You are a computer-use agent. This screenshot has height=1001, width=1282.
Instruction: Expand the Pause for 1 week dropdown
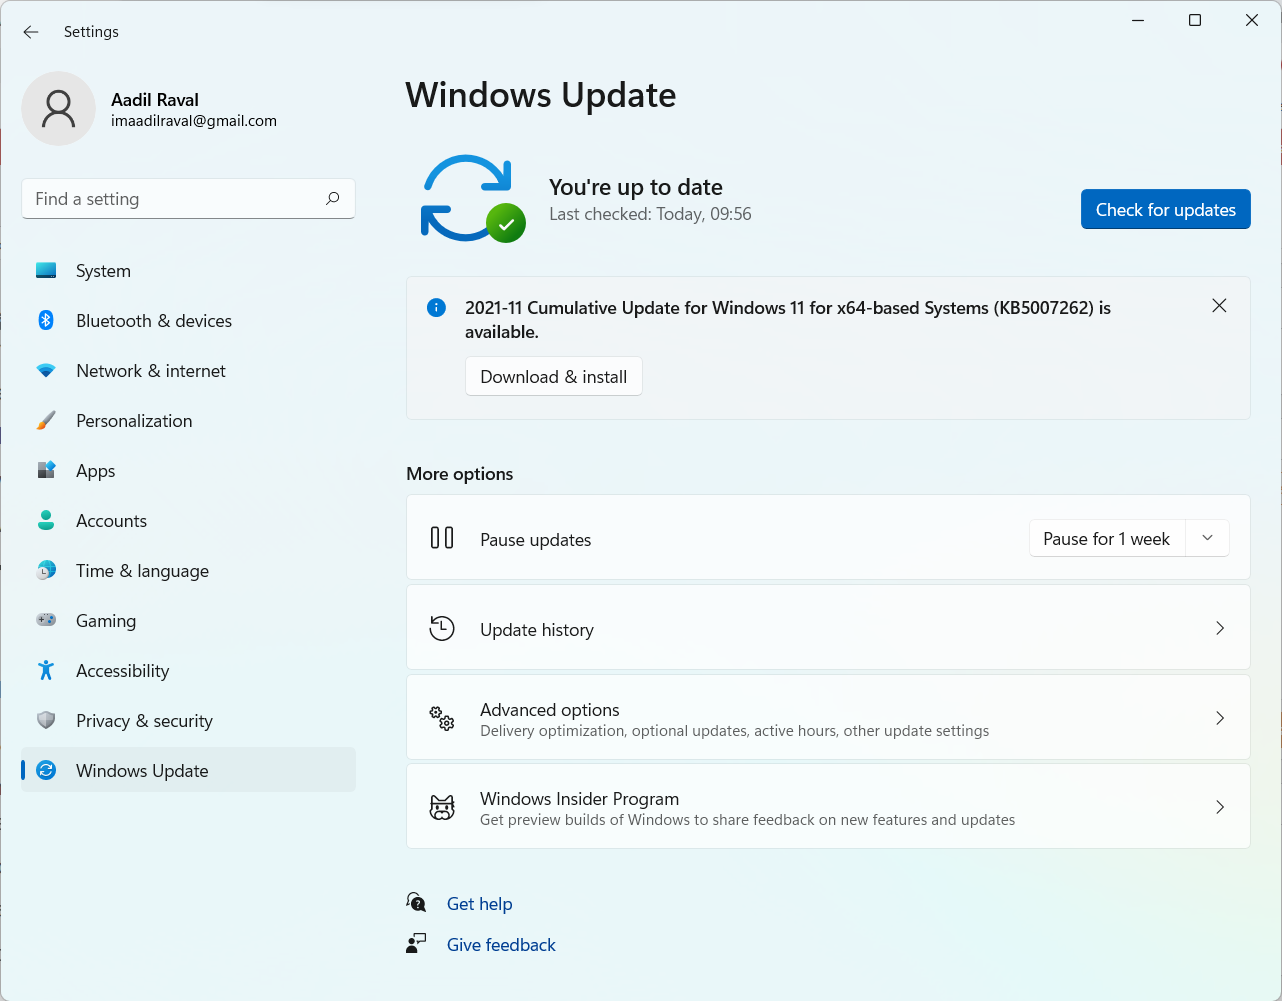tap(1207, 538)
